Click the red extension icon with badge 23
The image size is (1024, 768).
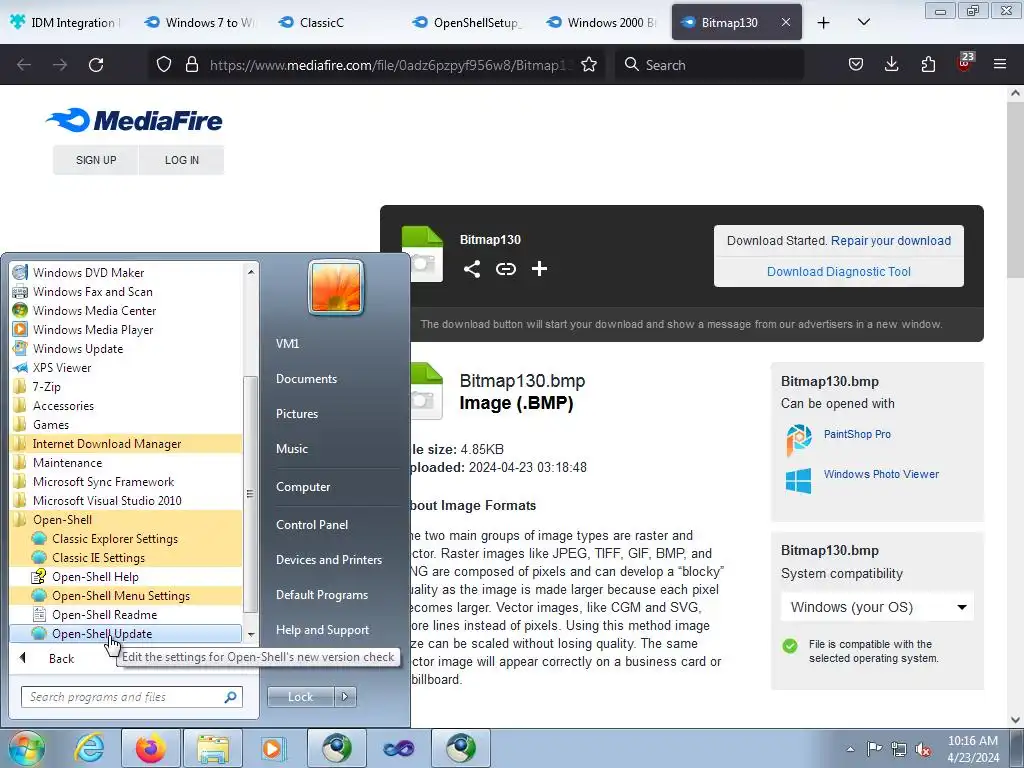pyautogui.click(x=965, y=63)
